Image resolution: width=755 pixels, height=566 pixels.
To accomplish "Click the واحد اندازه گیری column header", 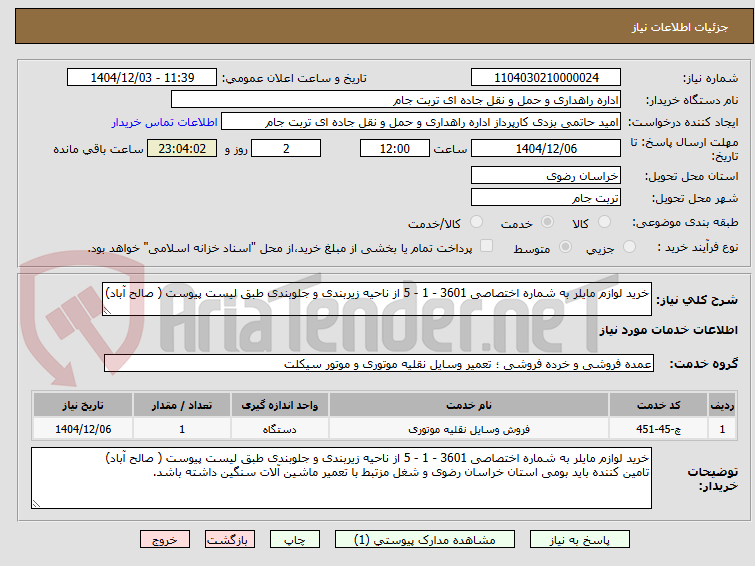I will pyautogui.click(x=280, y=405).
